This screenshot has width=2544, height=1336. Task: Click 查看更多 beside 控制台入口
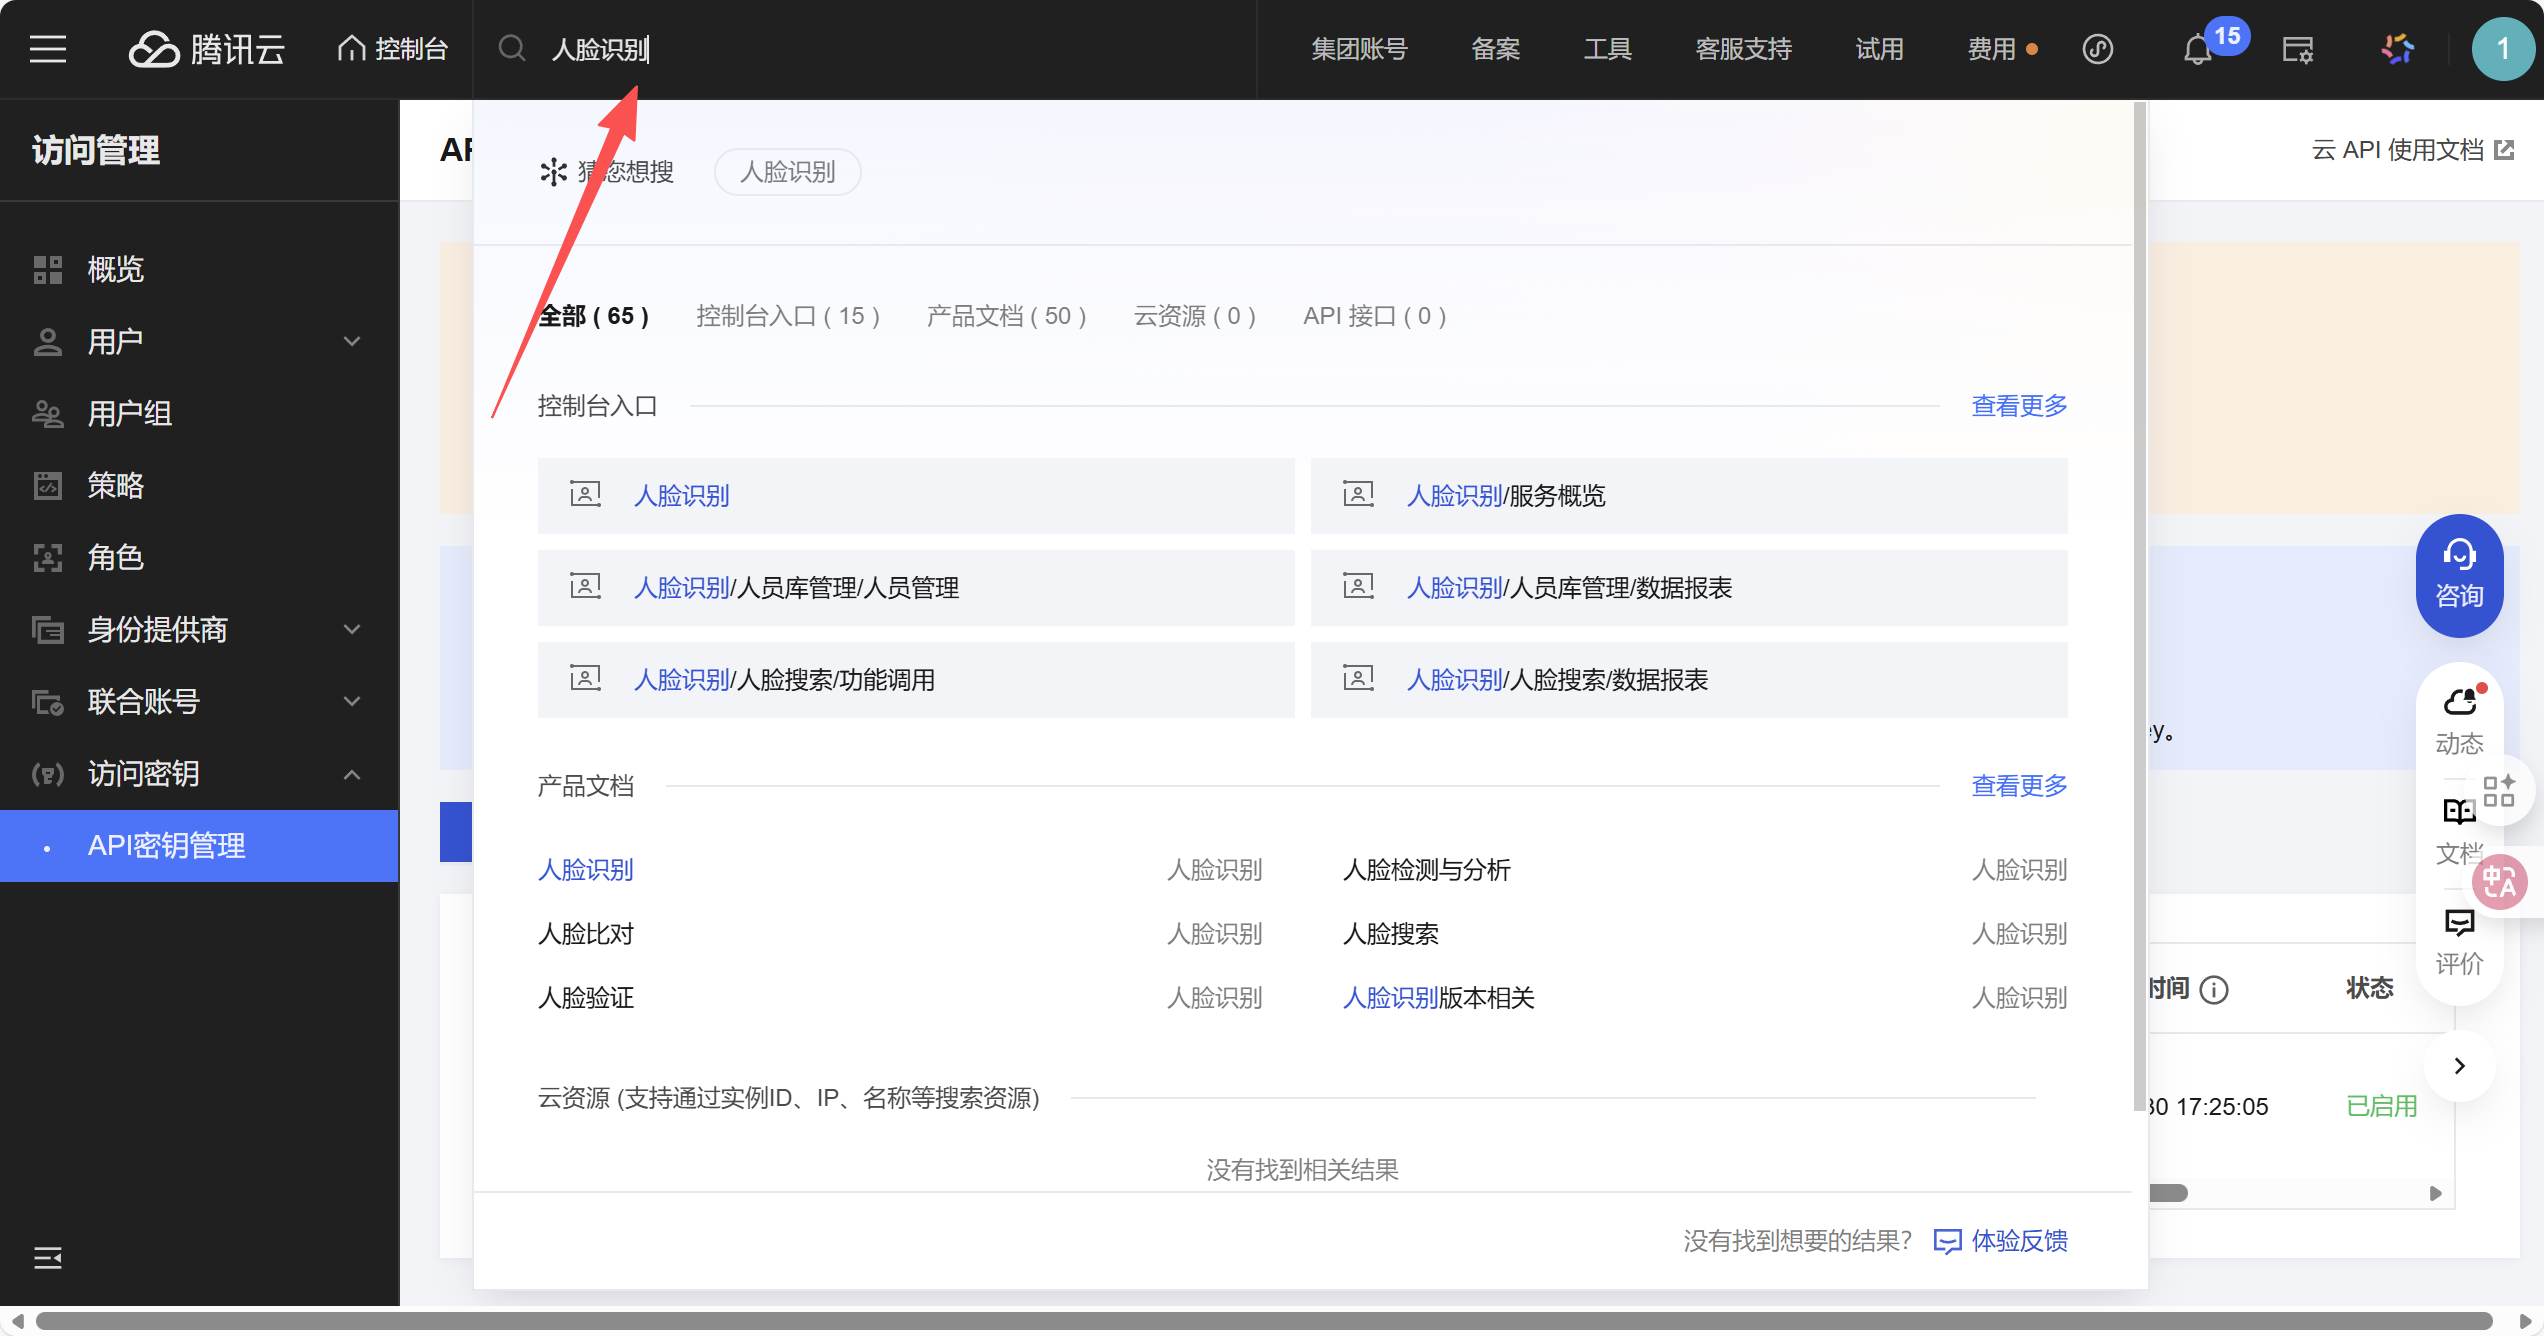tap(2018, 406)
